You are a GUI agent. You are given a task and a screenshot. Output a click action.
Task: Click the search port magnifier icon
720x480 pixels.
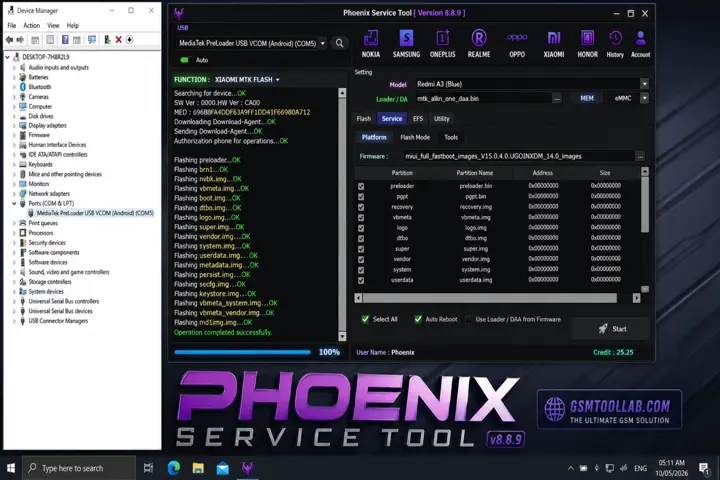coord(339,43)
